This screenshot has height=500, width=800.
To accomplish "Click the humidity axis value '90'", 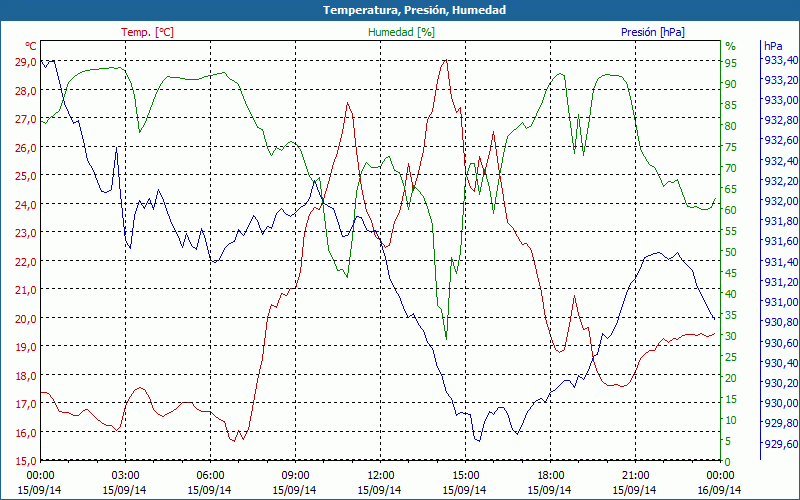I will 731,84.
